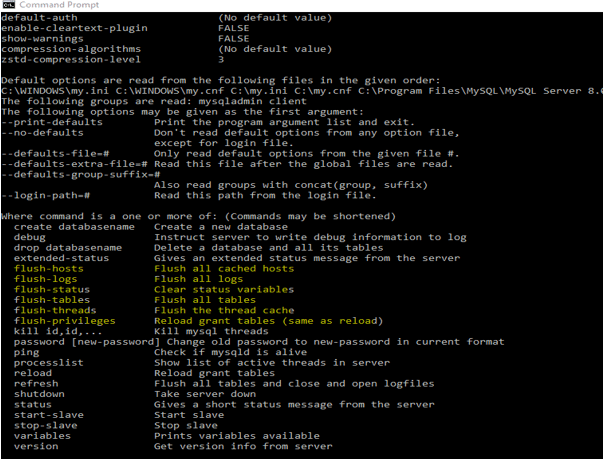Screen dimensions: 606x462
Task: Click the extended-status command text
Action: coord(56,257)
